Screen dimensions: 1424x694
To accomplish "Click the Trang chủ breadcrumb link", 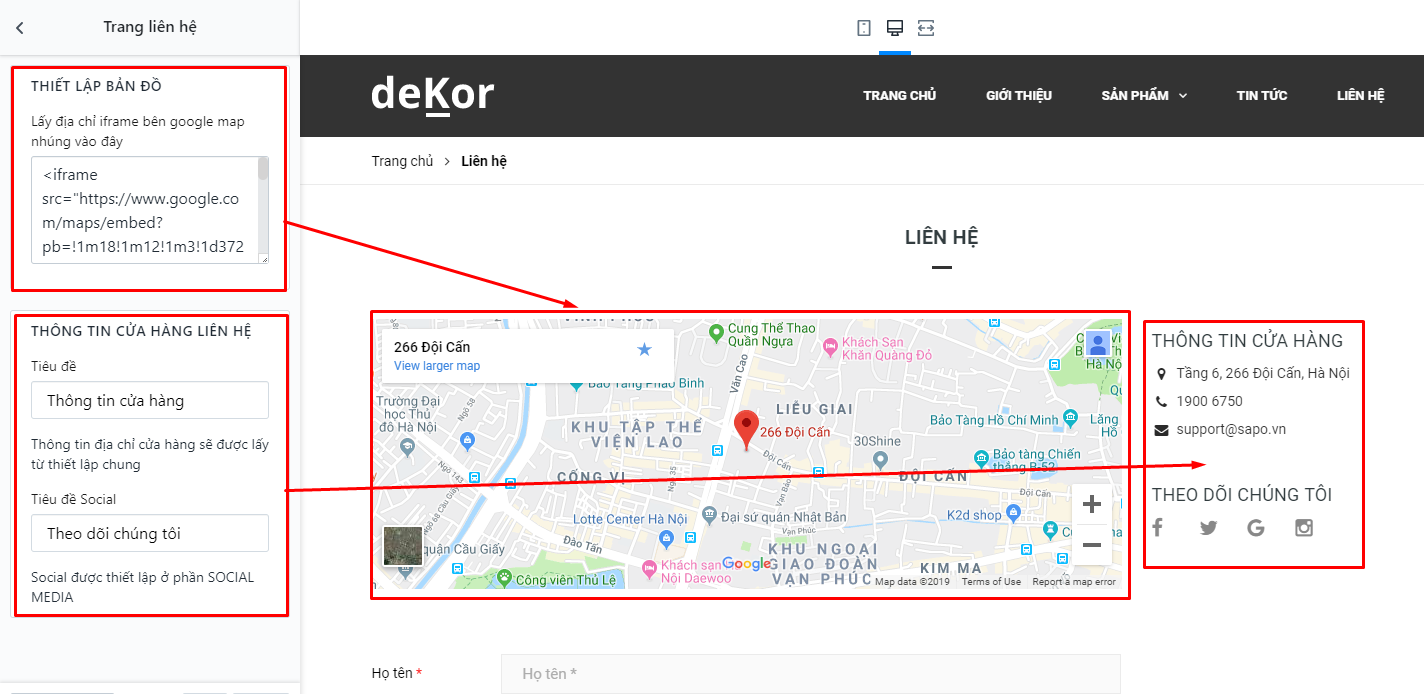I will [402, 161].
